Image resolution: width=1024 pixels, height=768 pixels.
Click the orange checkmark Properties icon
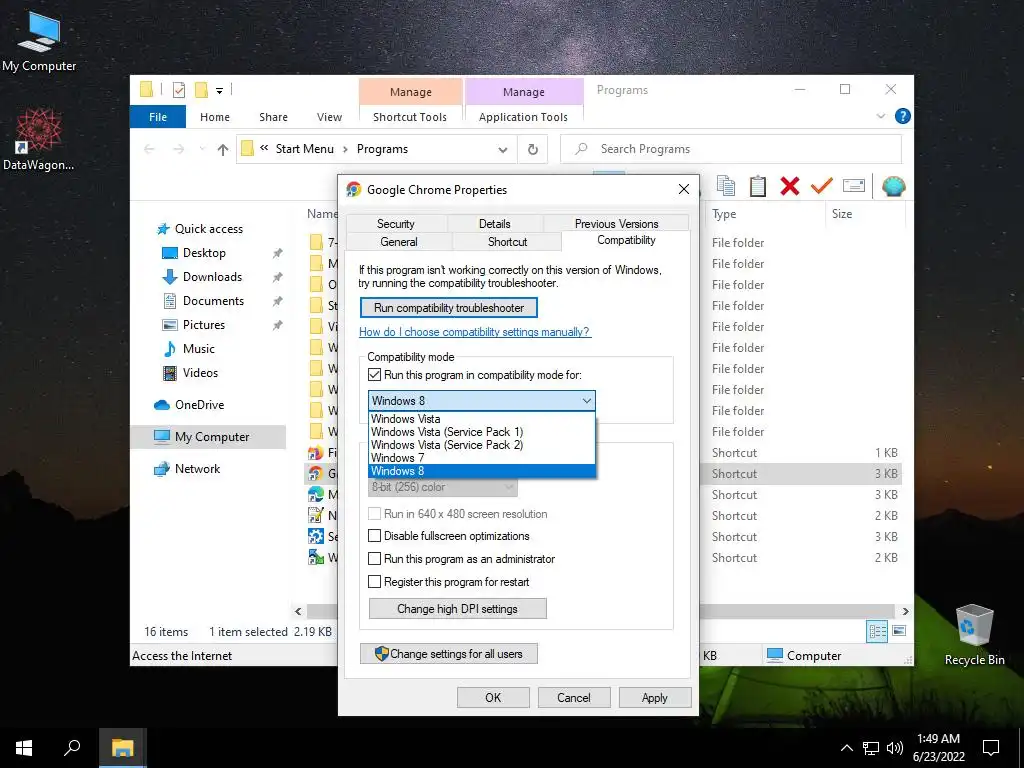pos(822,186)
